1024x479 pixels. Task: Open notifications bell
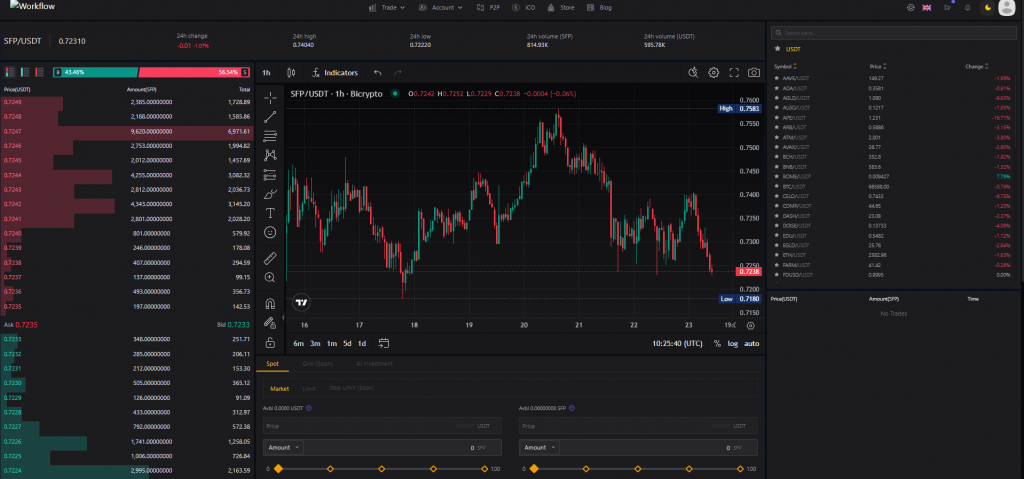tap(968, 8)
